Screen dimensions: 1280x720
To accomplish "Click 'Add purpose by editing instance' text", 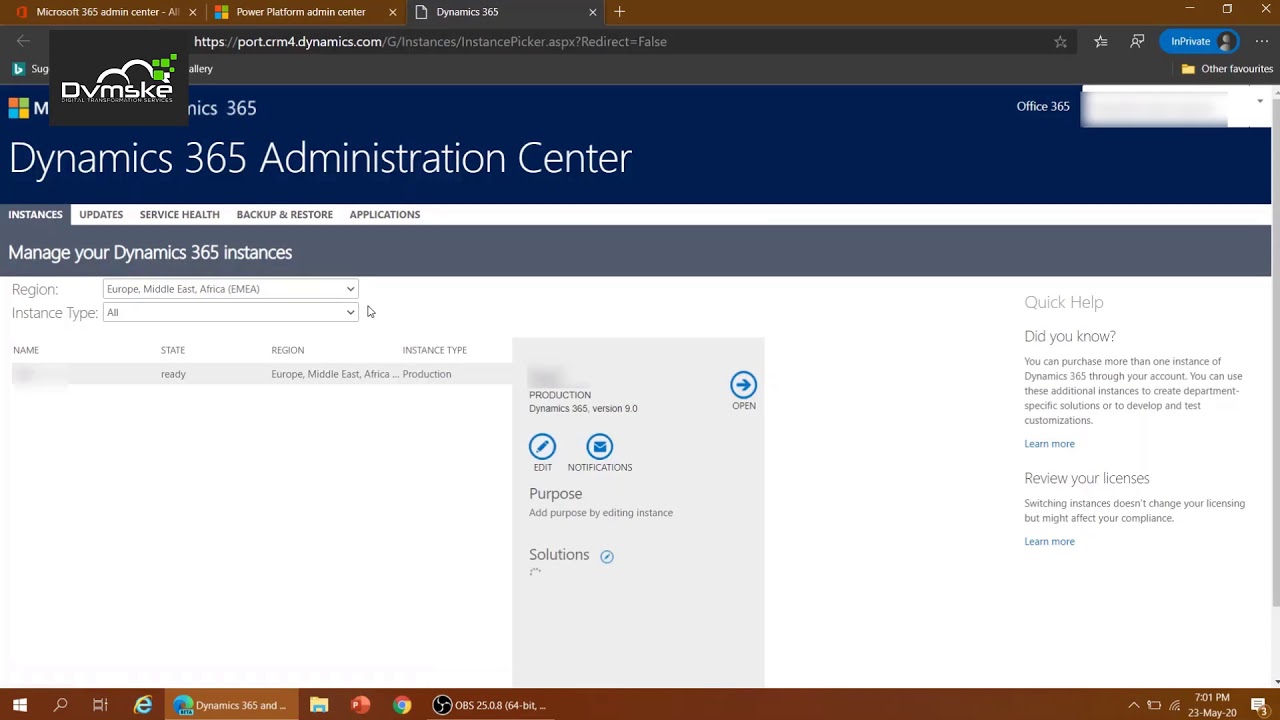I will click(x=601, y=513).
